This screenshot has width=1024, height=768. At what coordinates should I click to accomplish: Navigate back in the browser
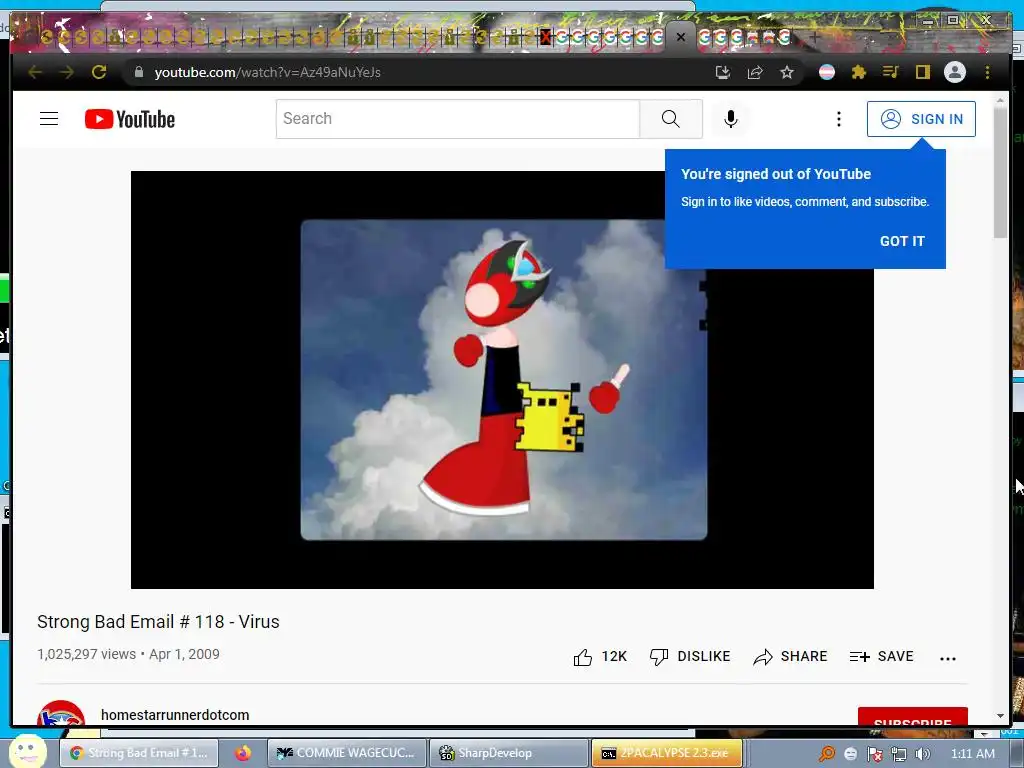point(35,72)
